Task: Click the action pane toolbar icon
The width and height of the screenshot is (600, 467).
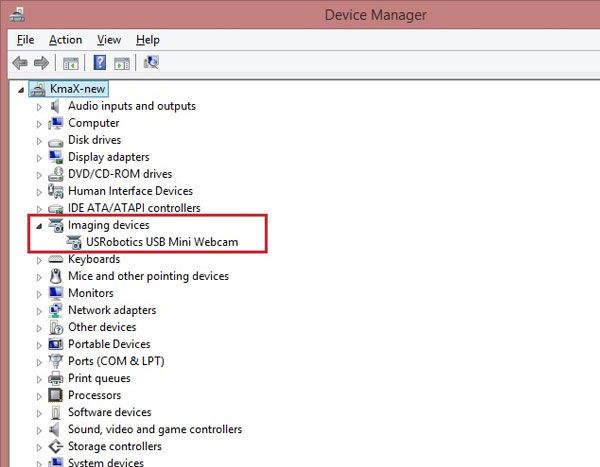Action: tap(122, 63)
